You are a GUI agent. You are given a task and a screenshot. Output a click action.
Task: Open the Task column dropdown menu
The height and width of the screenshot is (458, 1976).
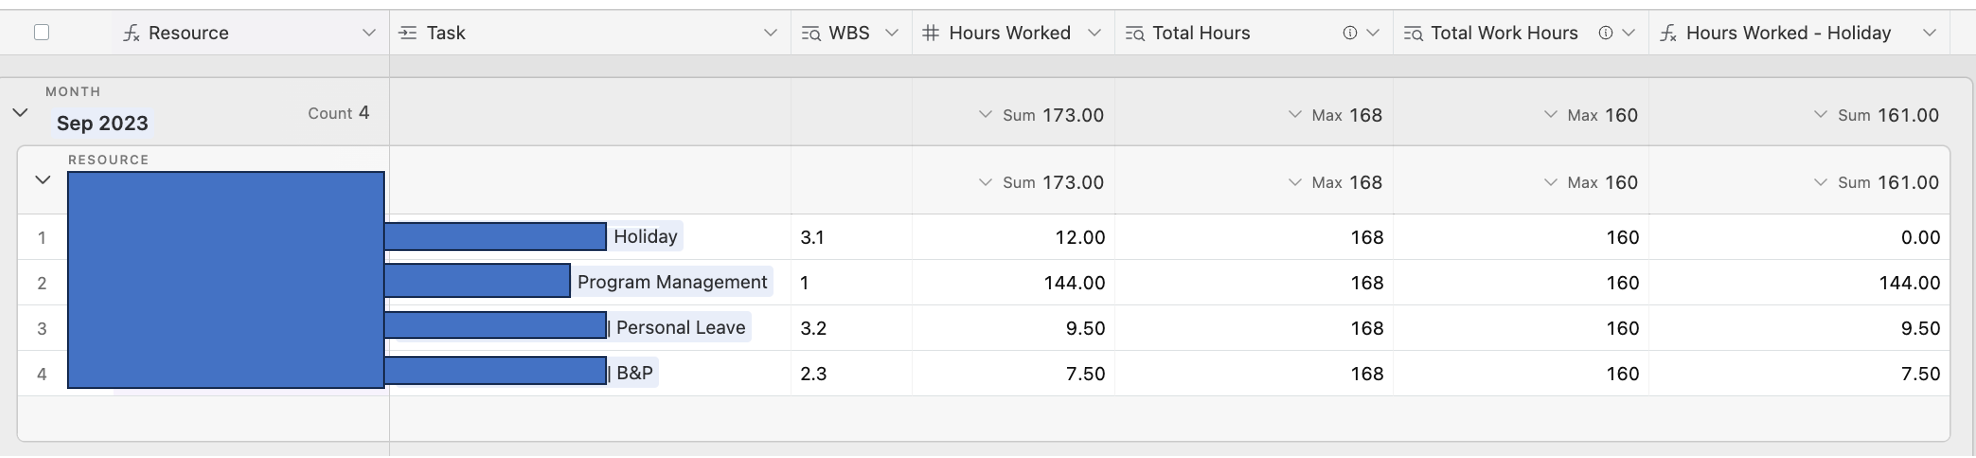tap(771, 33)
